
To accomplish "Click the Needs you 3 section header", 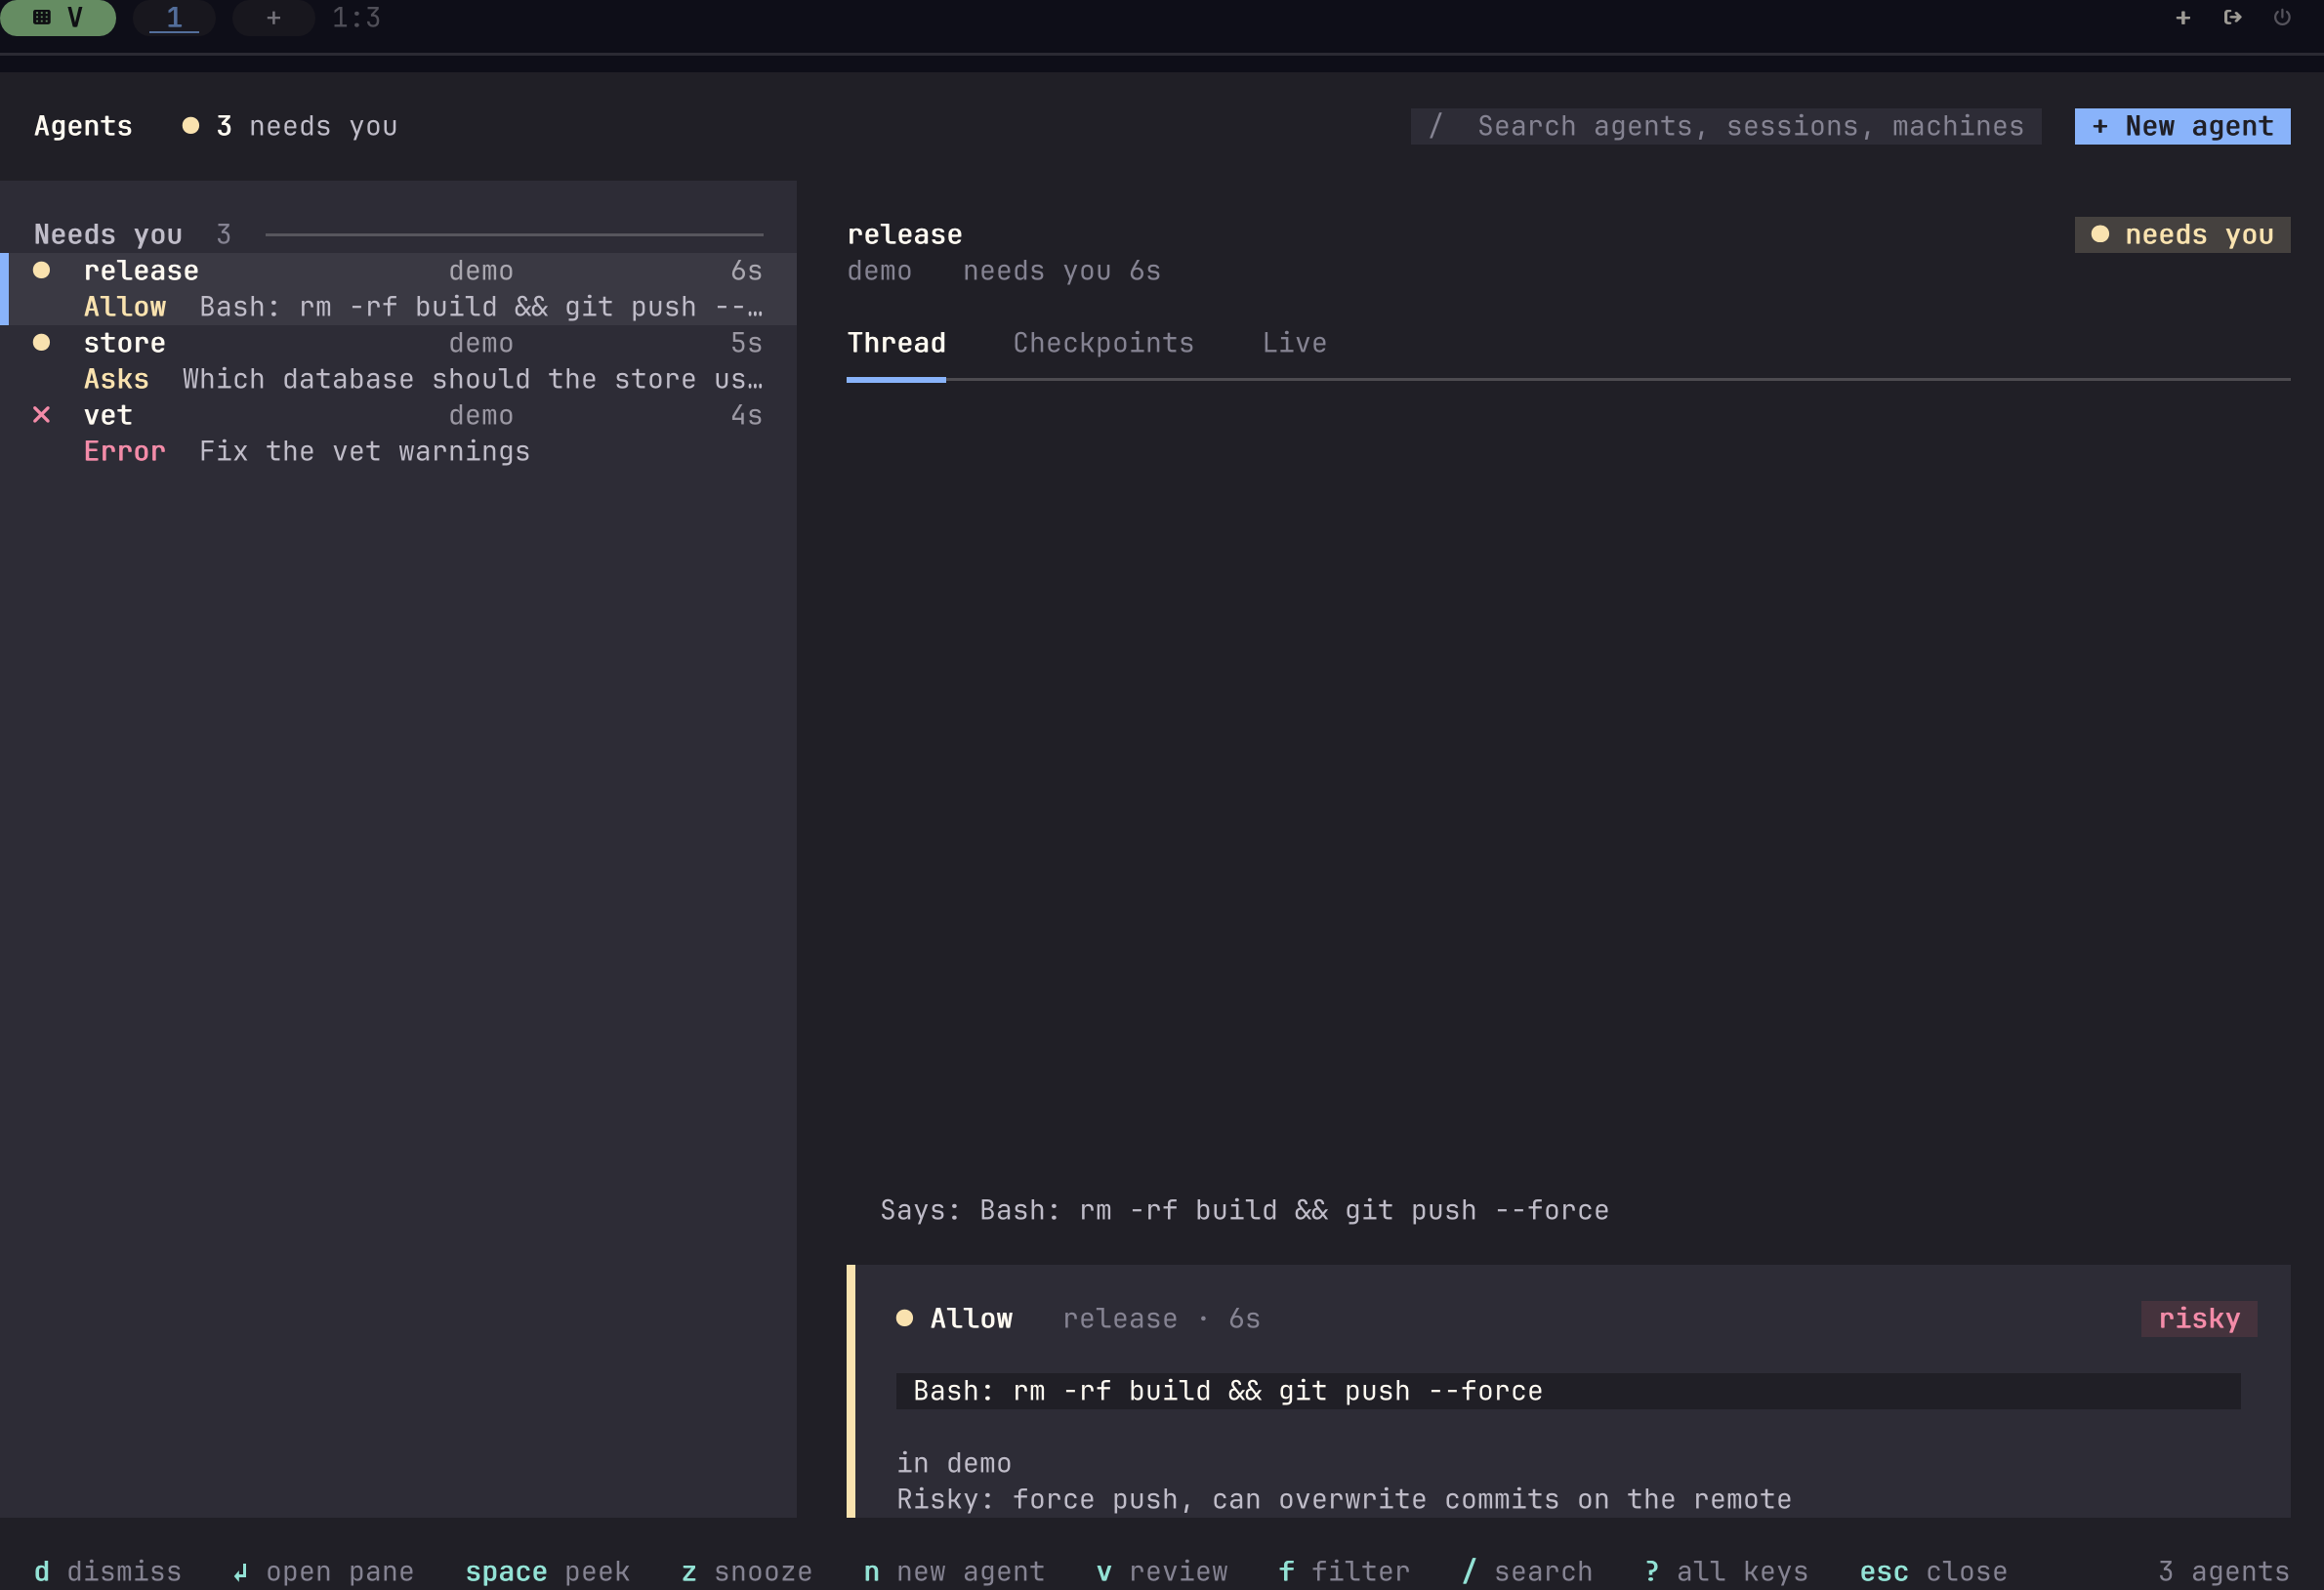I will [x=132, y=235].
